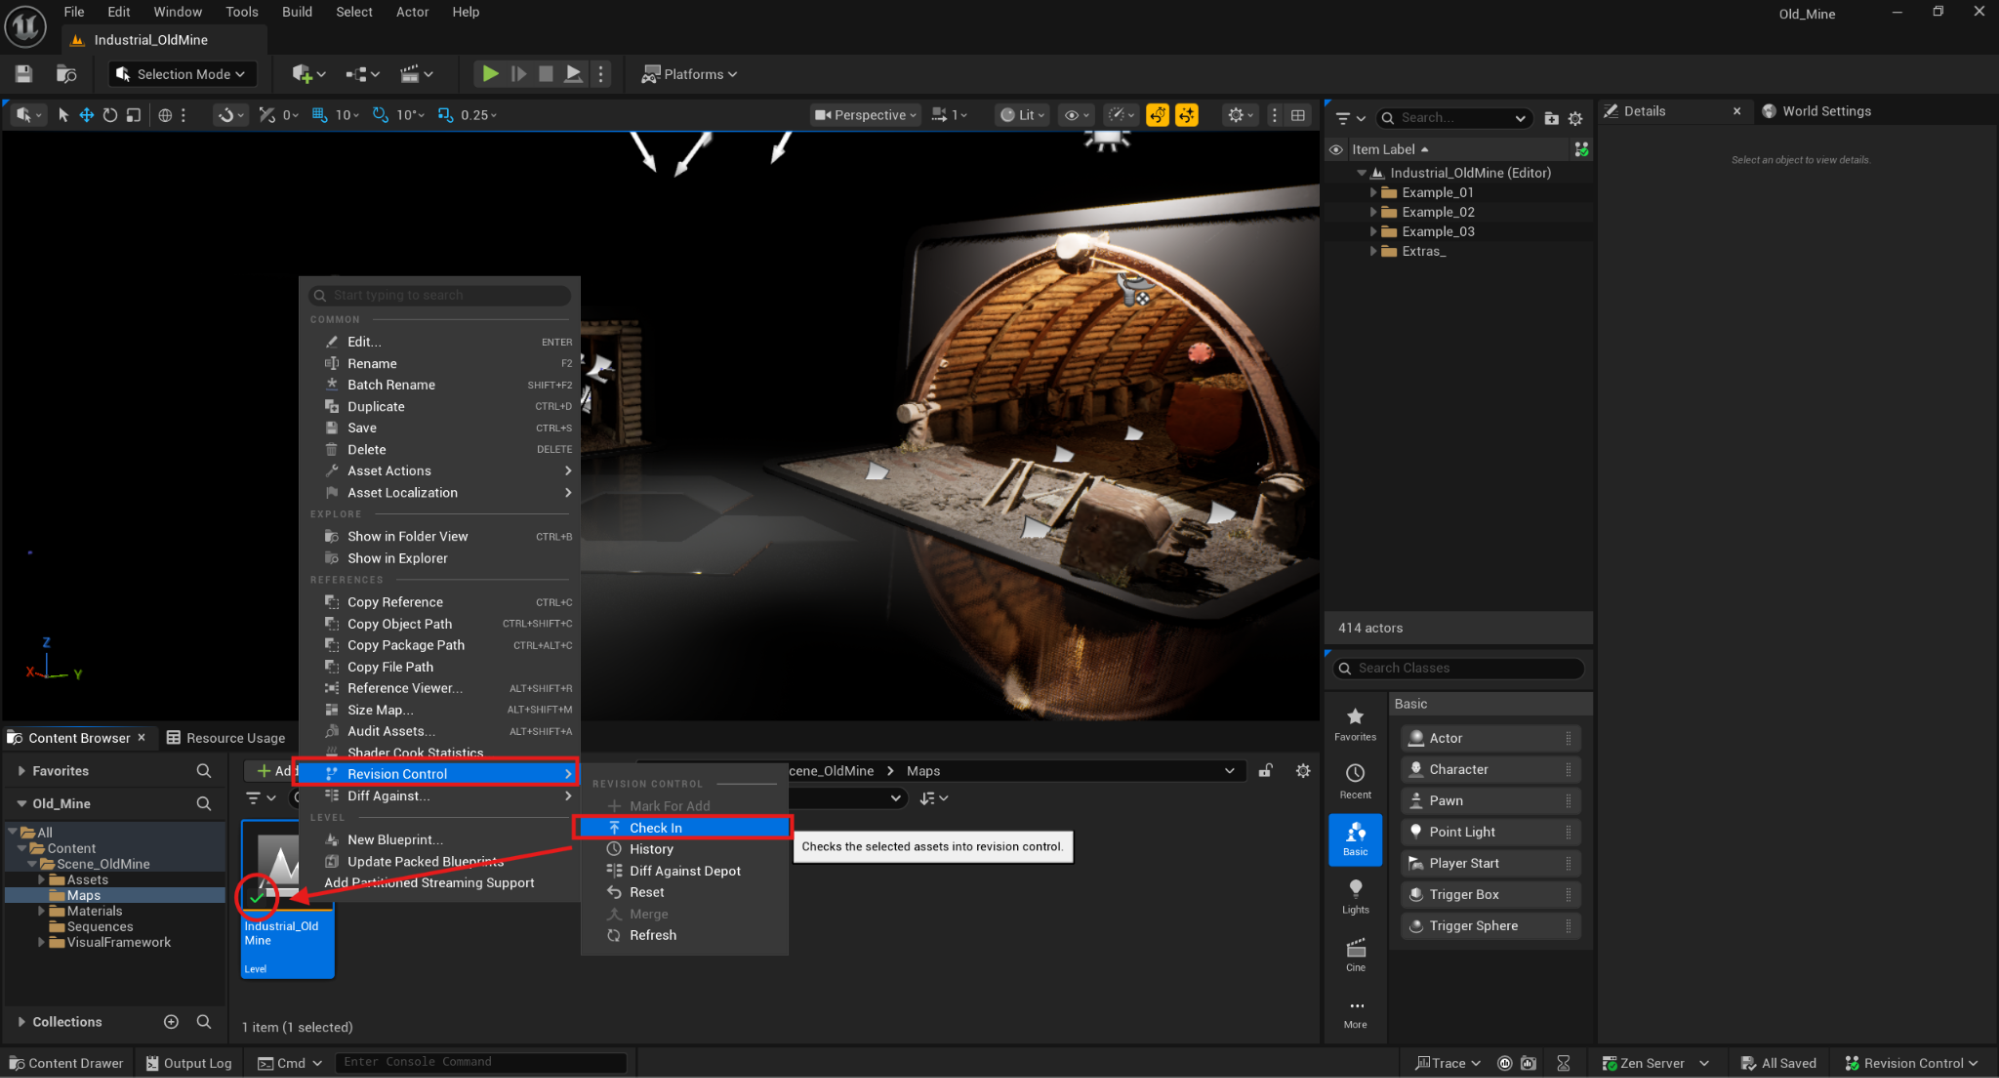
Task: Select the Rotate transform tool
Action: click(x=110, y=115)
